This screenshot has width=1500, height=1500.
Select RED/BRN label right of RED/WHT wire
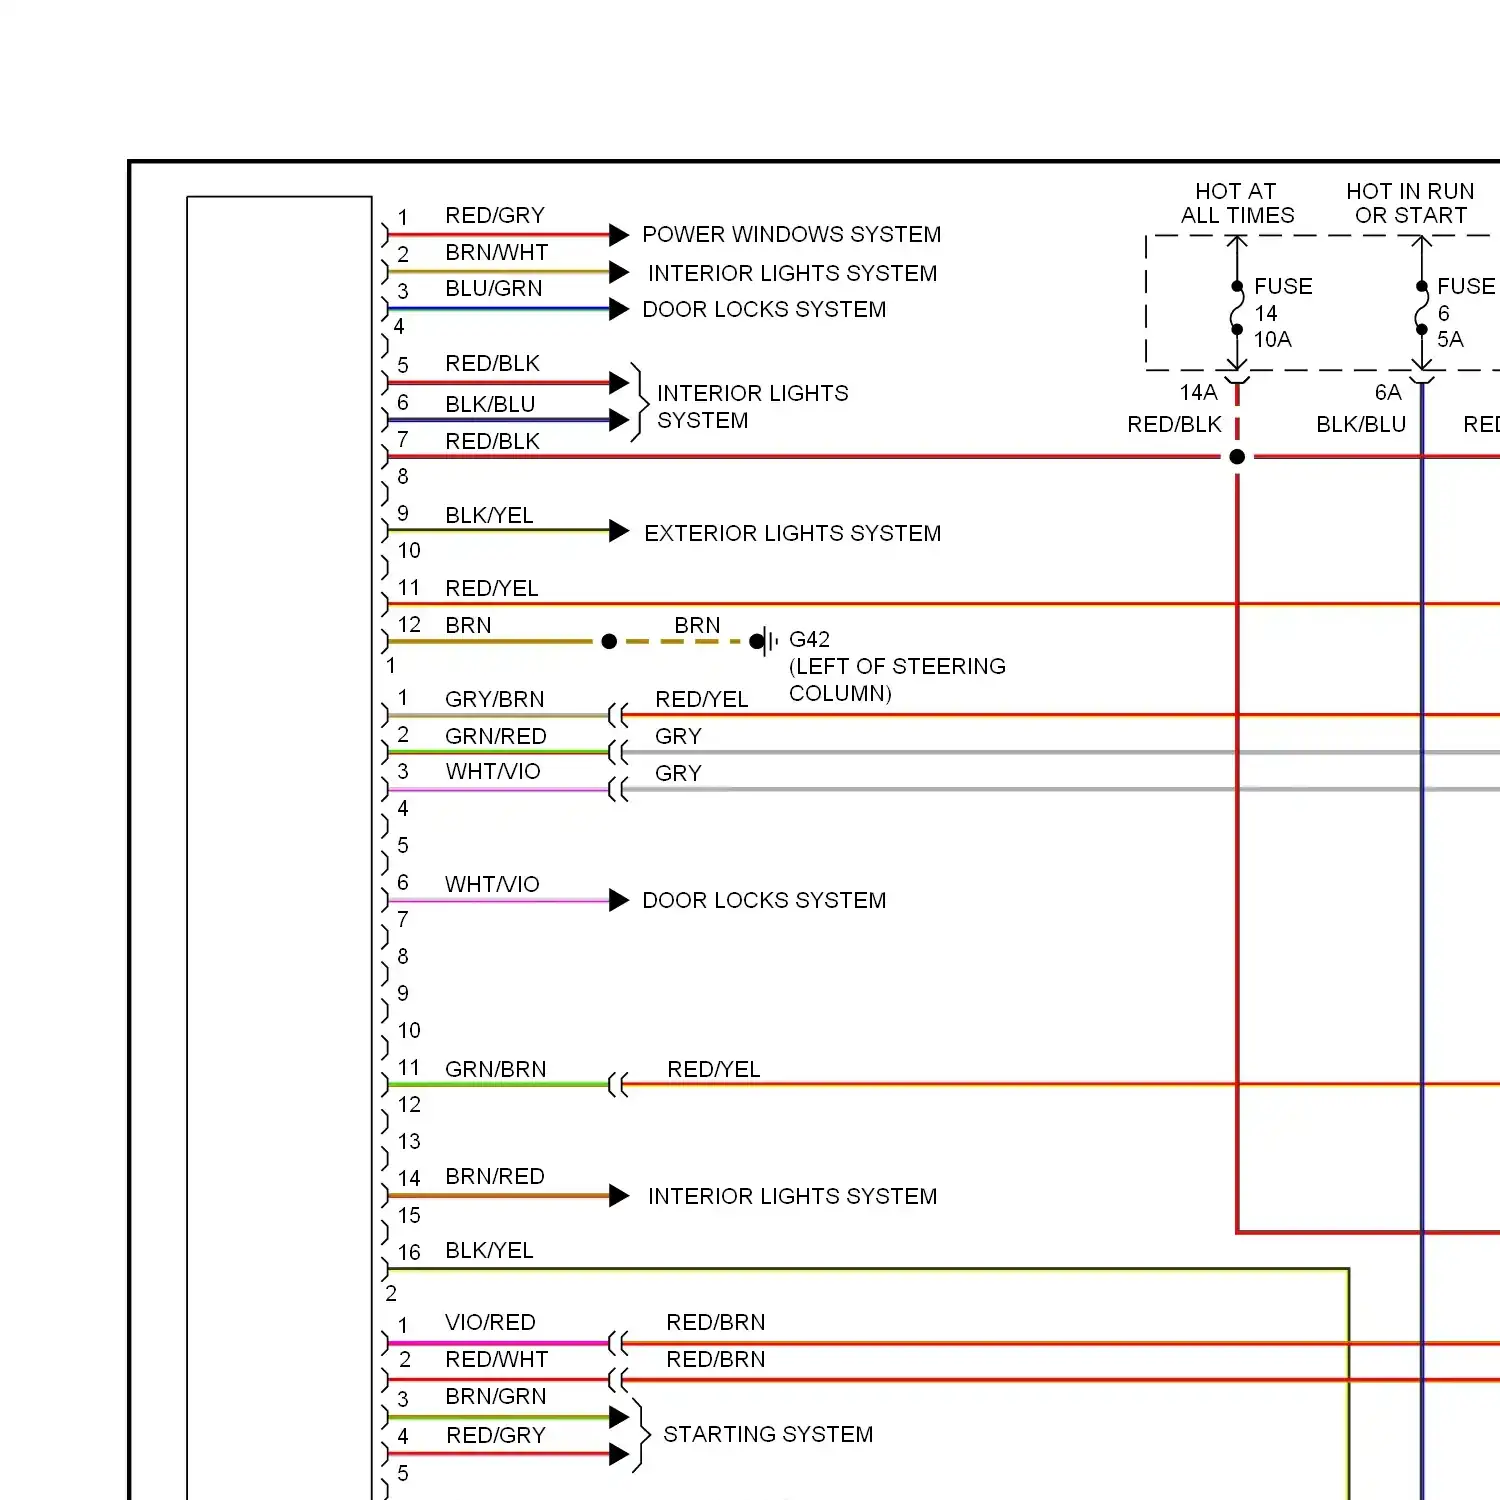pyautogui.click(x=715, y=1359)
